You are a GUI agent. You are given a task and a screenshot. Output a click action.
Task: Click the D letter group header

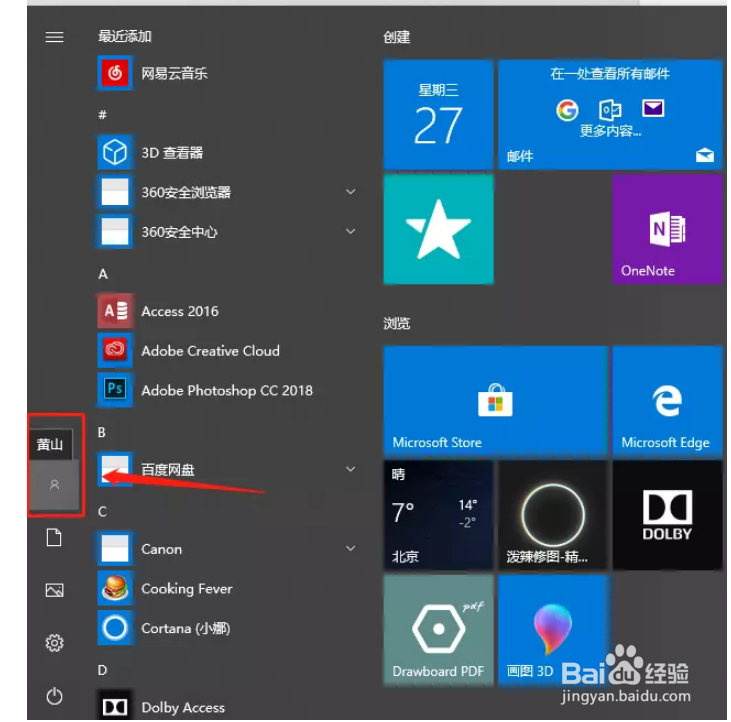(102, 670)
